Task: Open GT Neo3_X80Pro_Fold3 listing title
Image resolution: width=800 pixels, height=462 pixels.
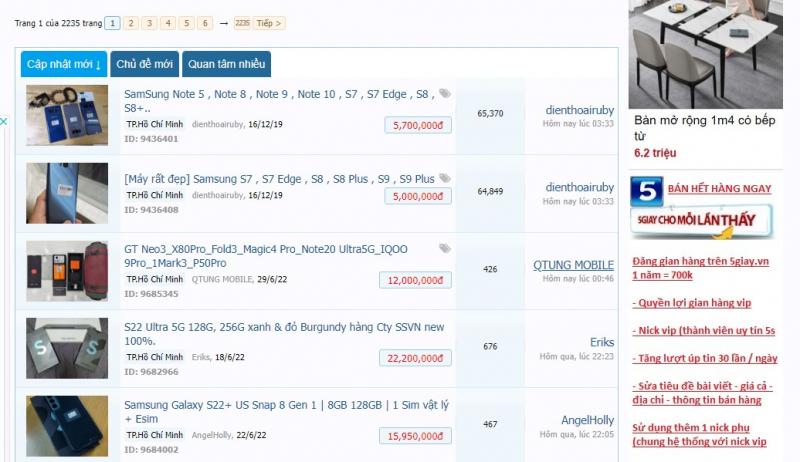Action: pos(266,256)
